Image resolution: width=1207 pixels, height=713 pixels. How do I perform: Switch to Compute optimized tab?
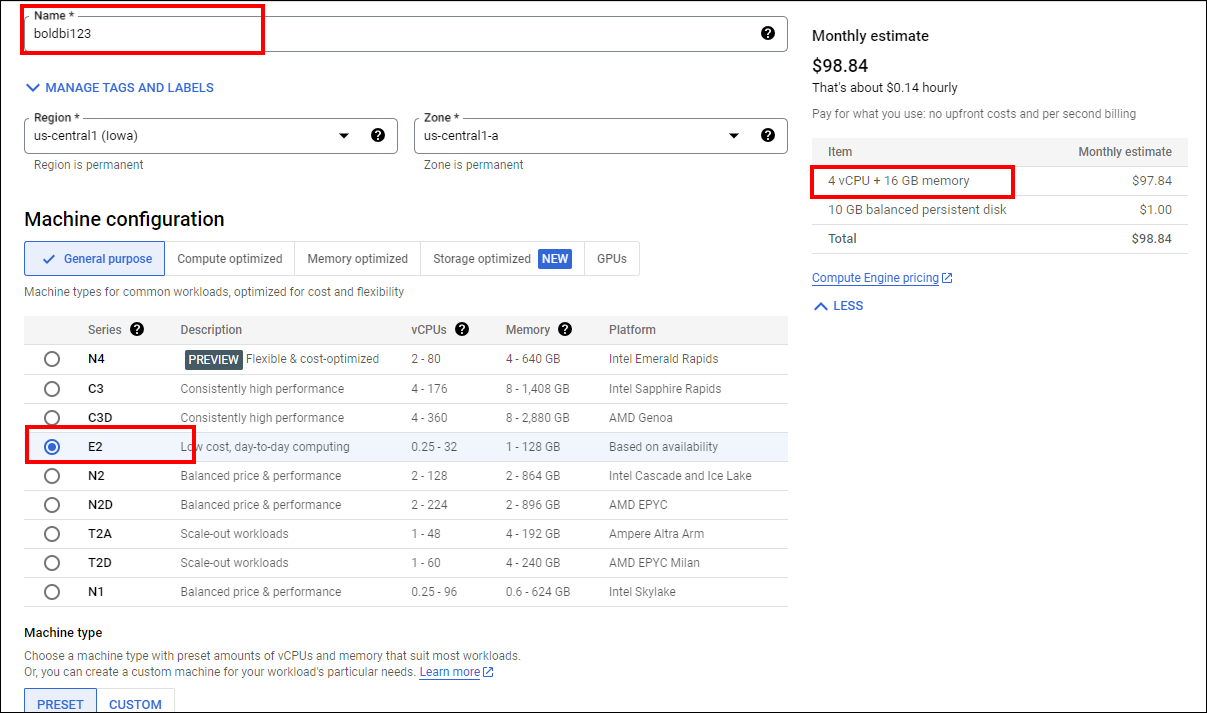[x=229, y=259]
